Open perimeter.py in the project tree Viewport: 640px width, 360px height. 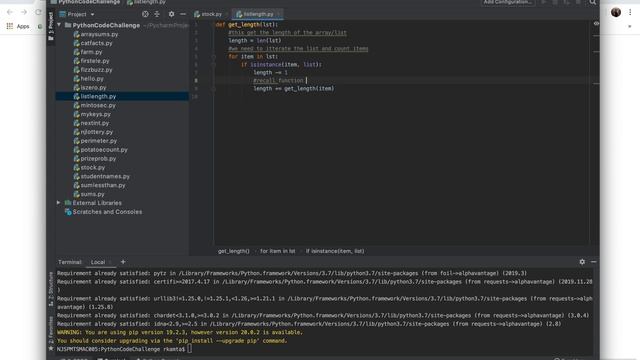click(x=99, y=141)
